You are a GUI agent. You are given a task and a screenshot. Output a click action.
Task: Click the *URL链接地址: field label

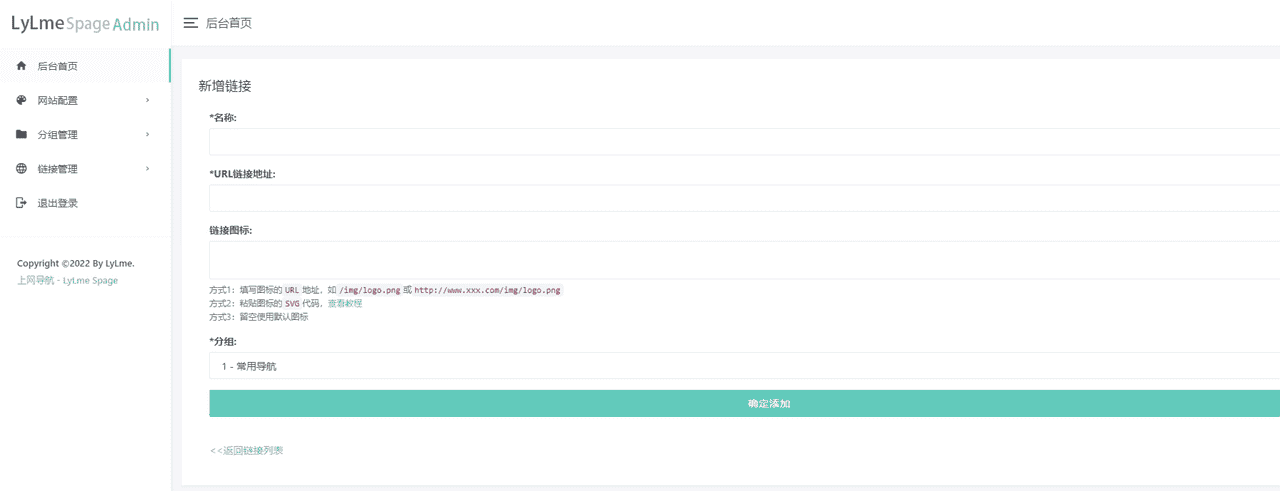click(242, 174)
